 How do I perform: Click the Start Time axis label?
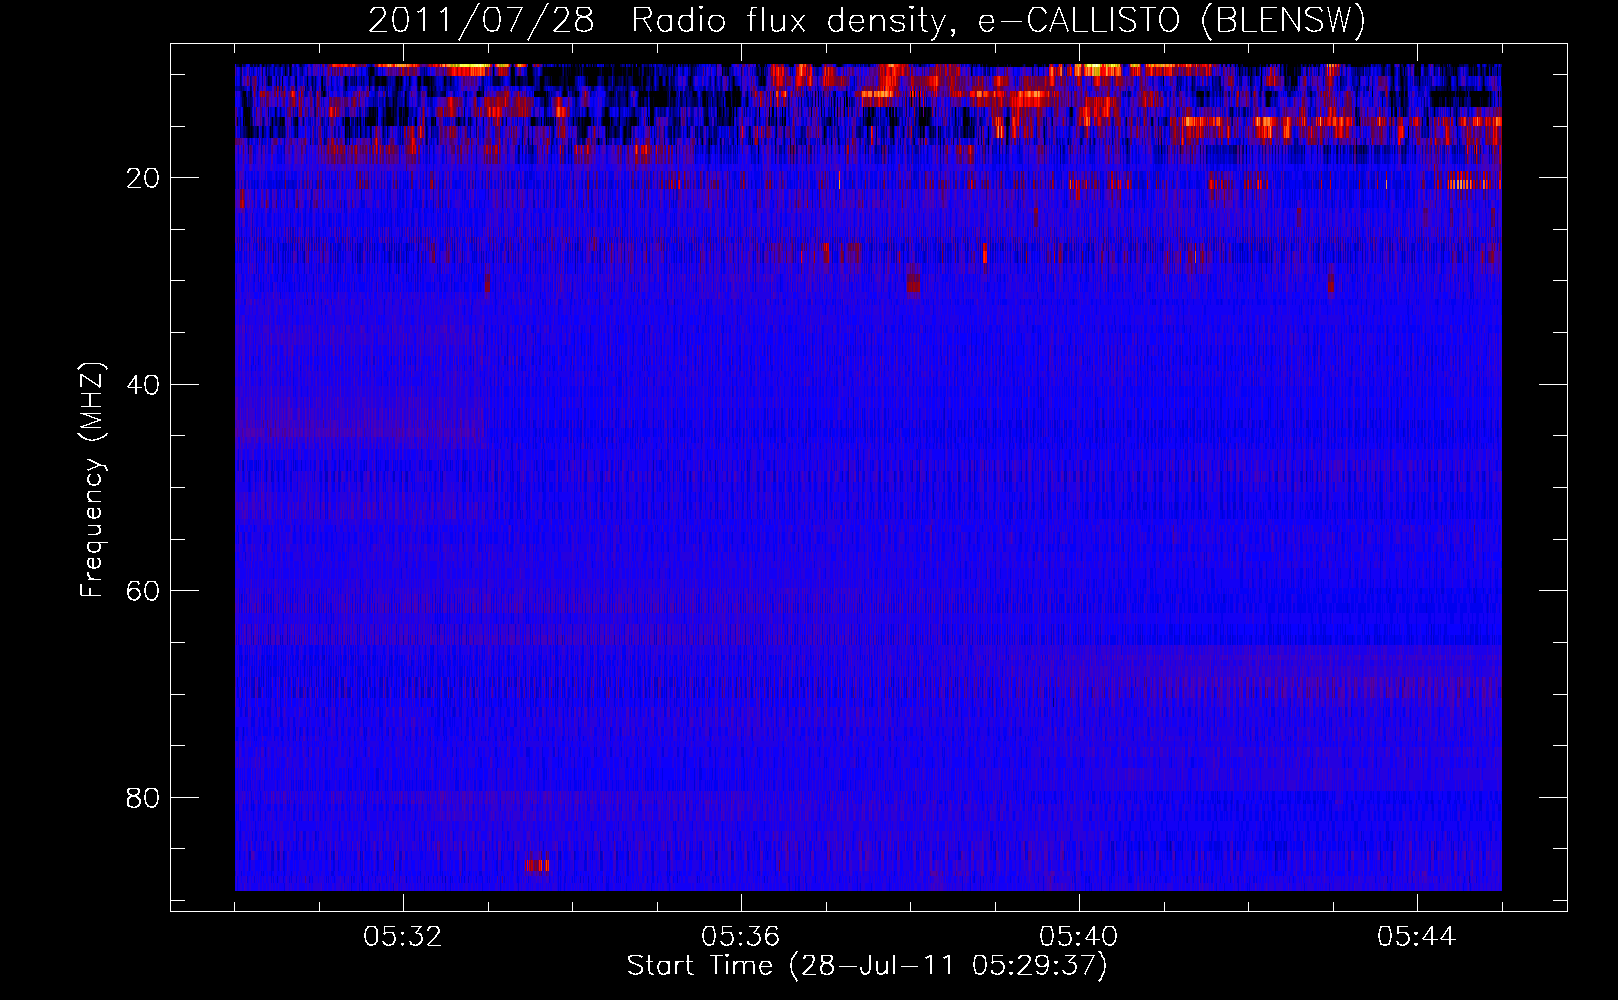coord(867,966)
